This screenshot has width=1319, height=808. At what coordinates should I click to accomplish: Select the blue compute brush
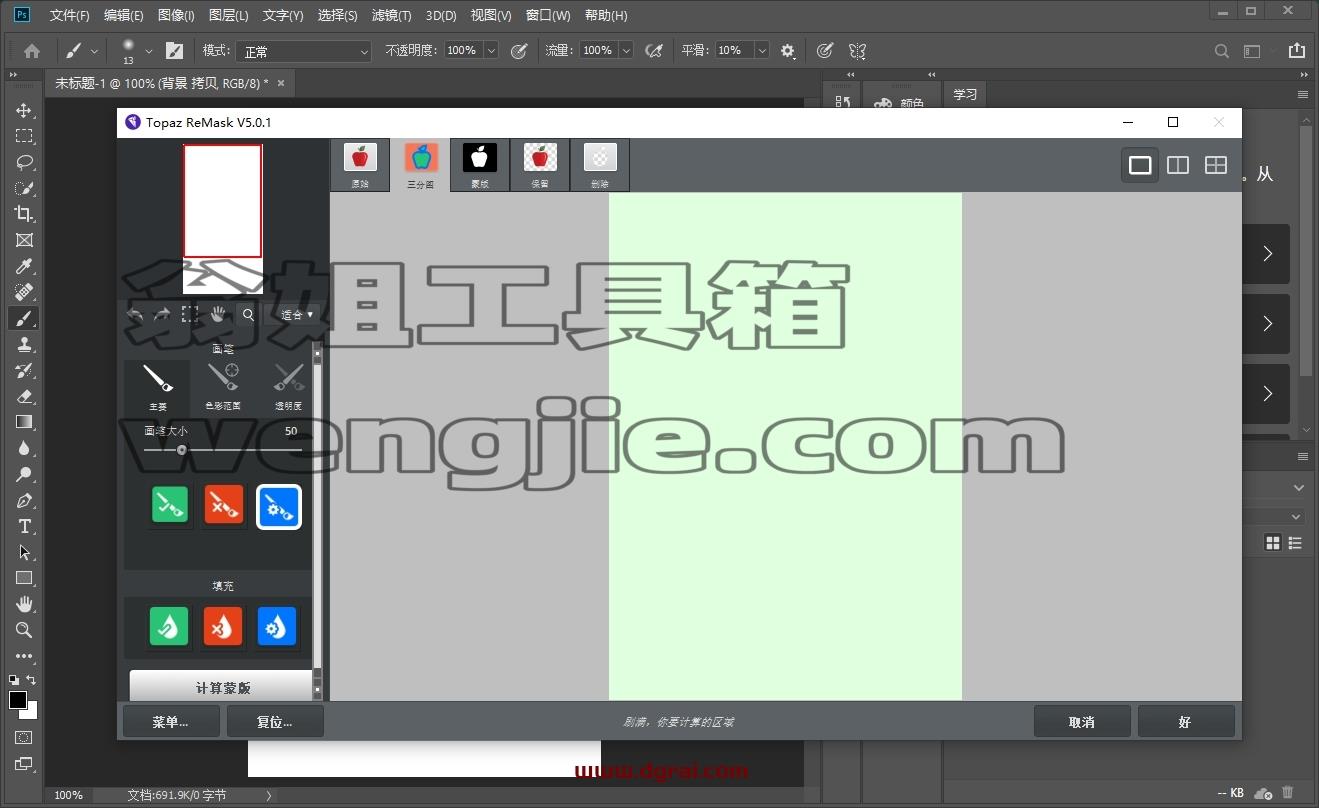click(x=278, y=507)
